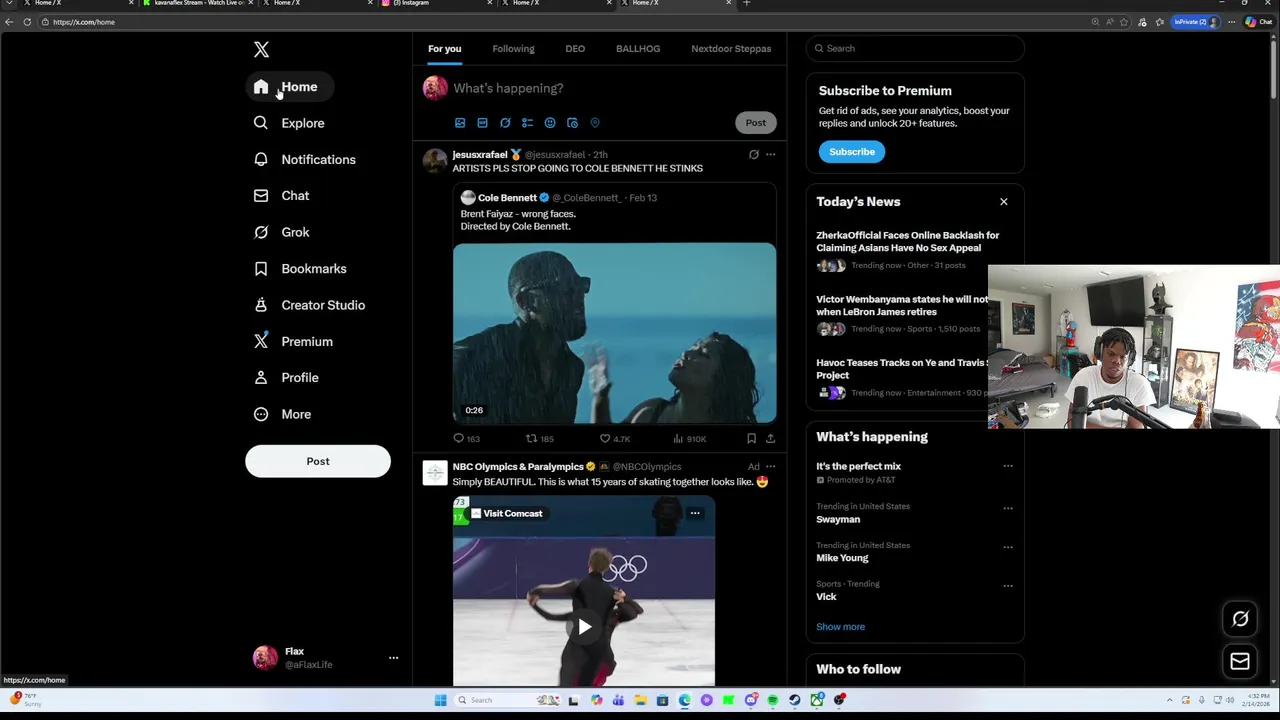The height and width of the screenshot is (720, 1280).
Task: Switch to the Nextdoor Steppas tab
Action: click(731, 48)
